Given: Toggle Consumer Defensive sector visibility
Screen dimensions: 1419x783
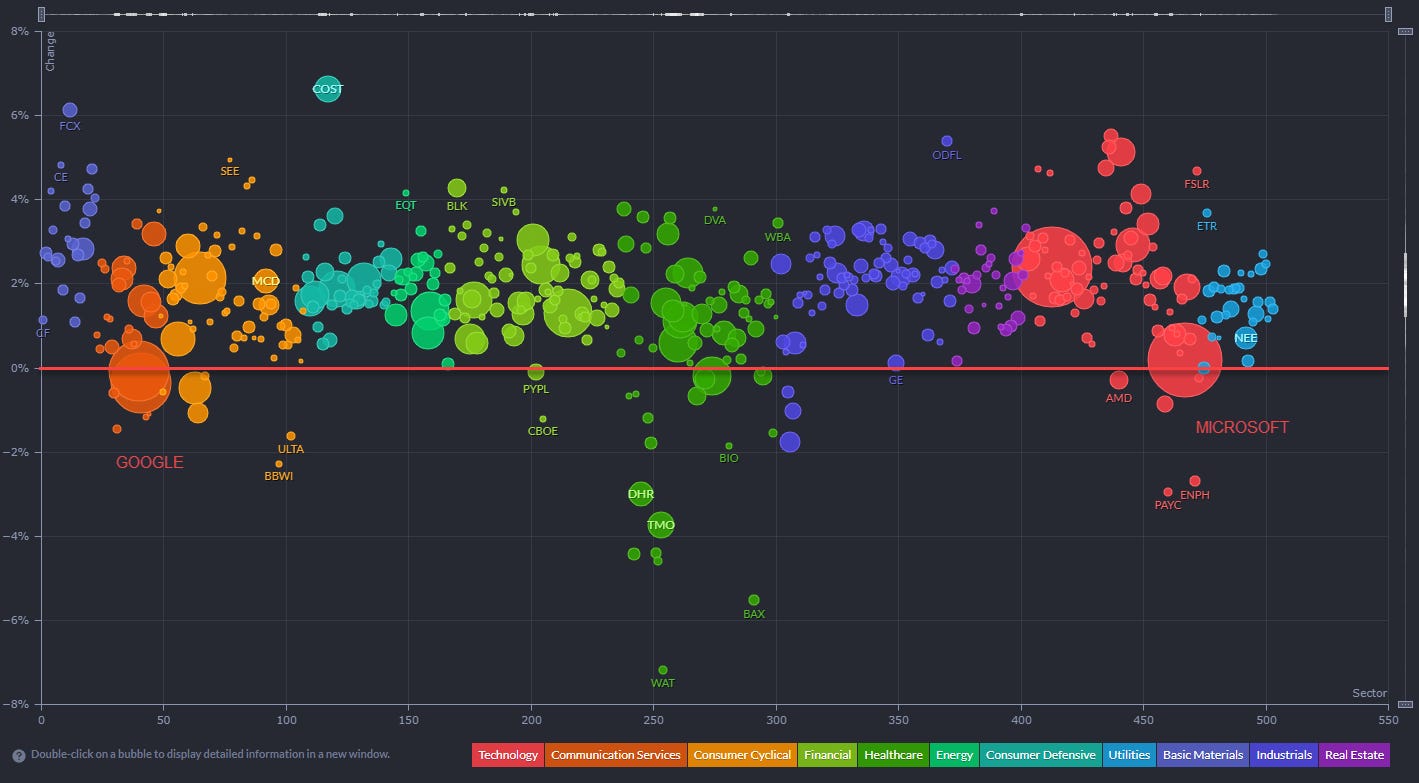Looking at the screenshot, I should tap(1040, 755).
